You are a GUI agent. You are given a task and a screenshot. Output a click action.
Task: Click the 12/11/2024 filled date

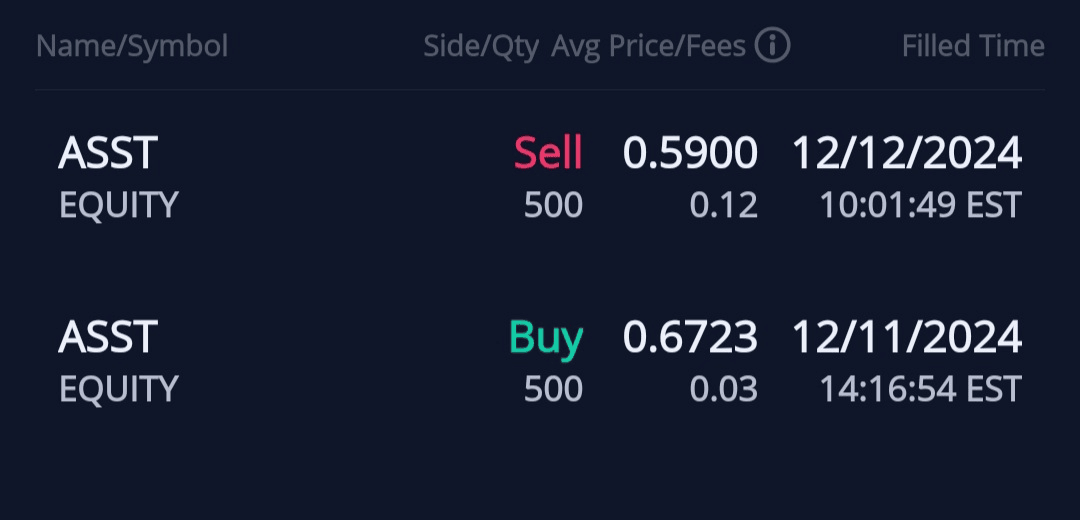pyautogui.click(x=907, y=337)
